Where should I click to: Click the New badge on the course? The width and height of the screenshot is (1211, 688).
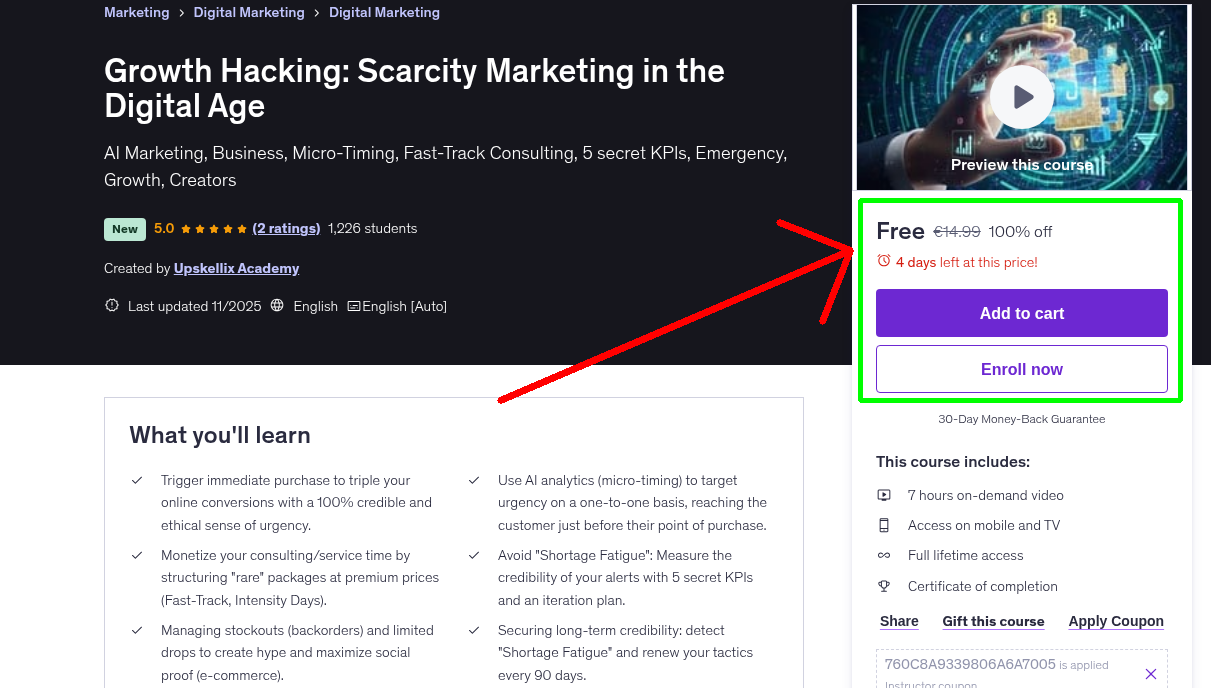pyautogui.click(x=124, y=228)
